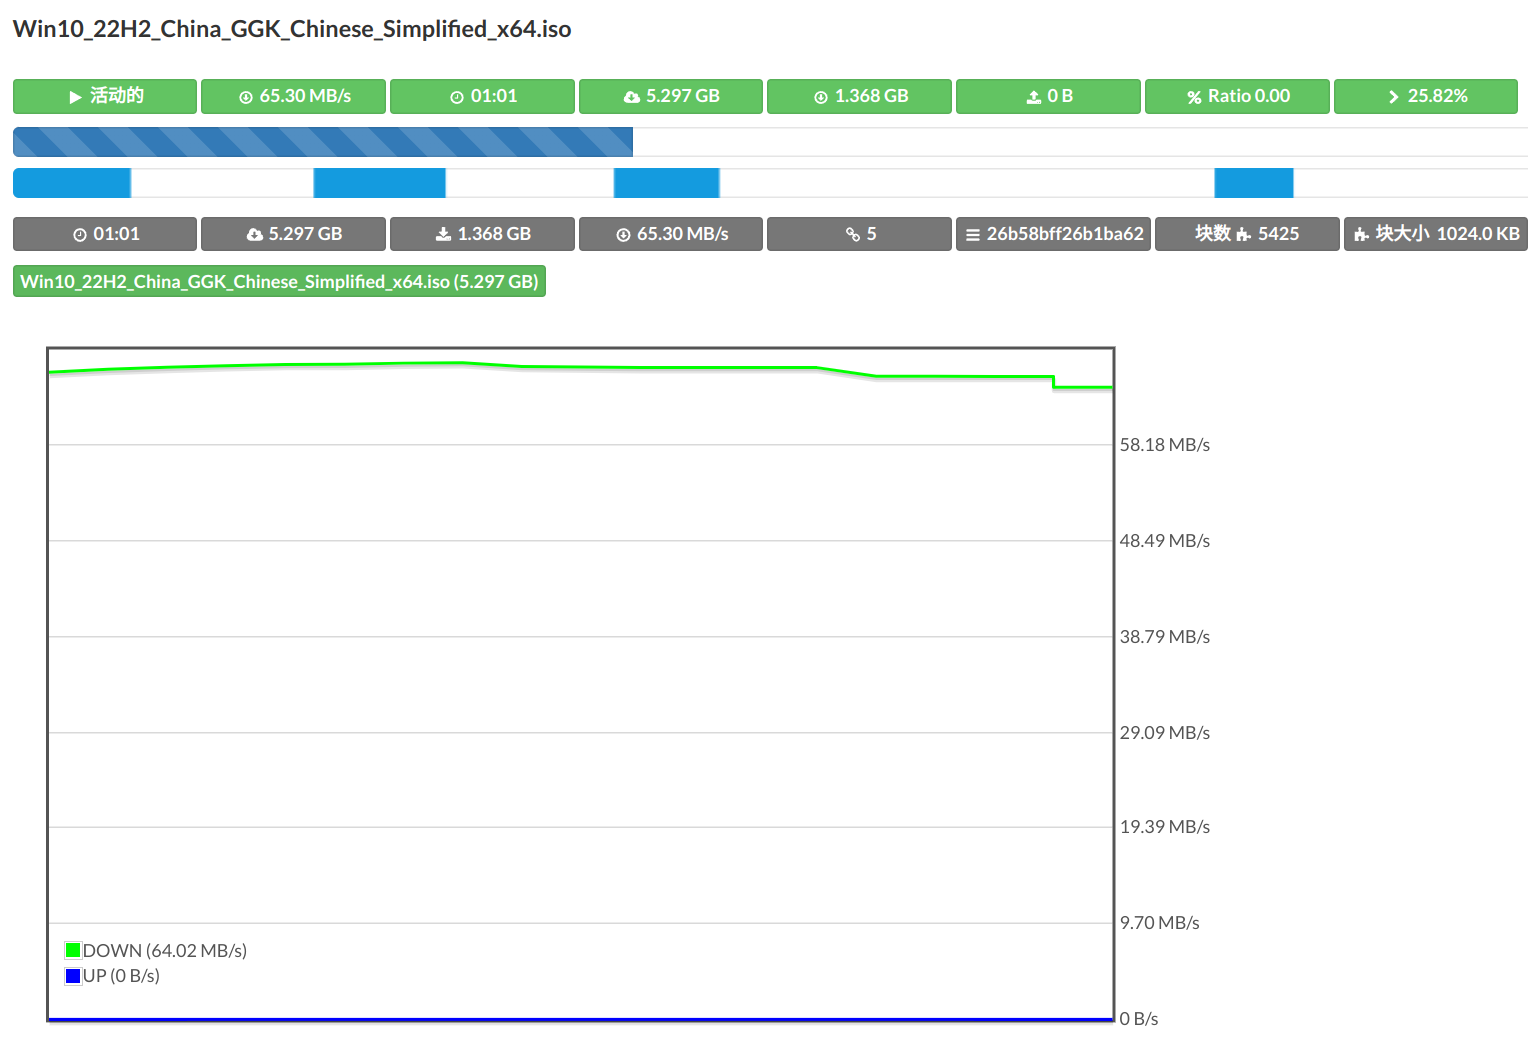Click the green 01:01 time badge
The width and height of the screenshot is (1528, 1051).
pos(482,96)
